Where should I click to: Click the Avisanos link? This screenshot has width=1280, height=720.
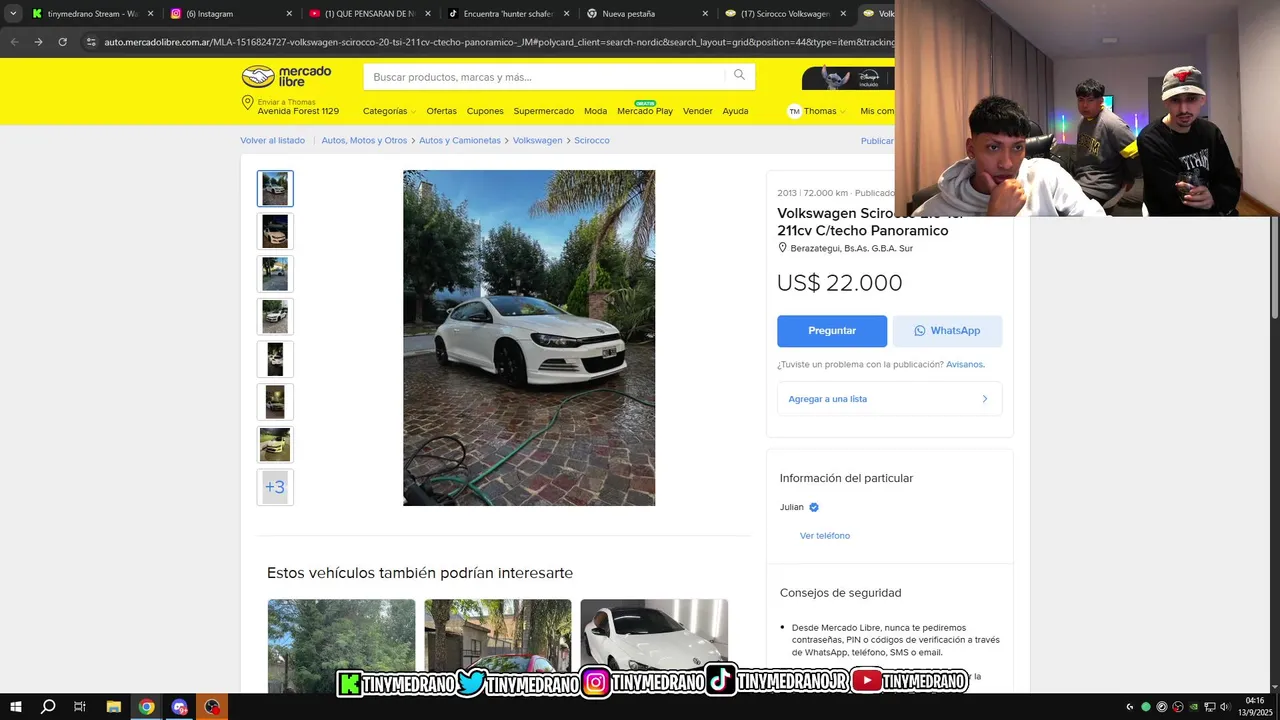[965, 365]
